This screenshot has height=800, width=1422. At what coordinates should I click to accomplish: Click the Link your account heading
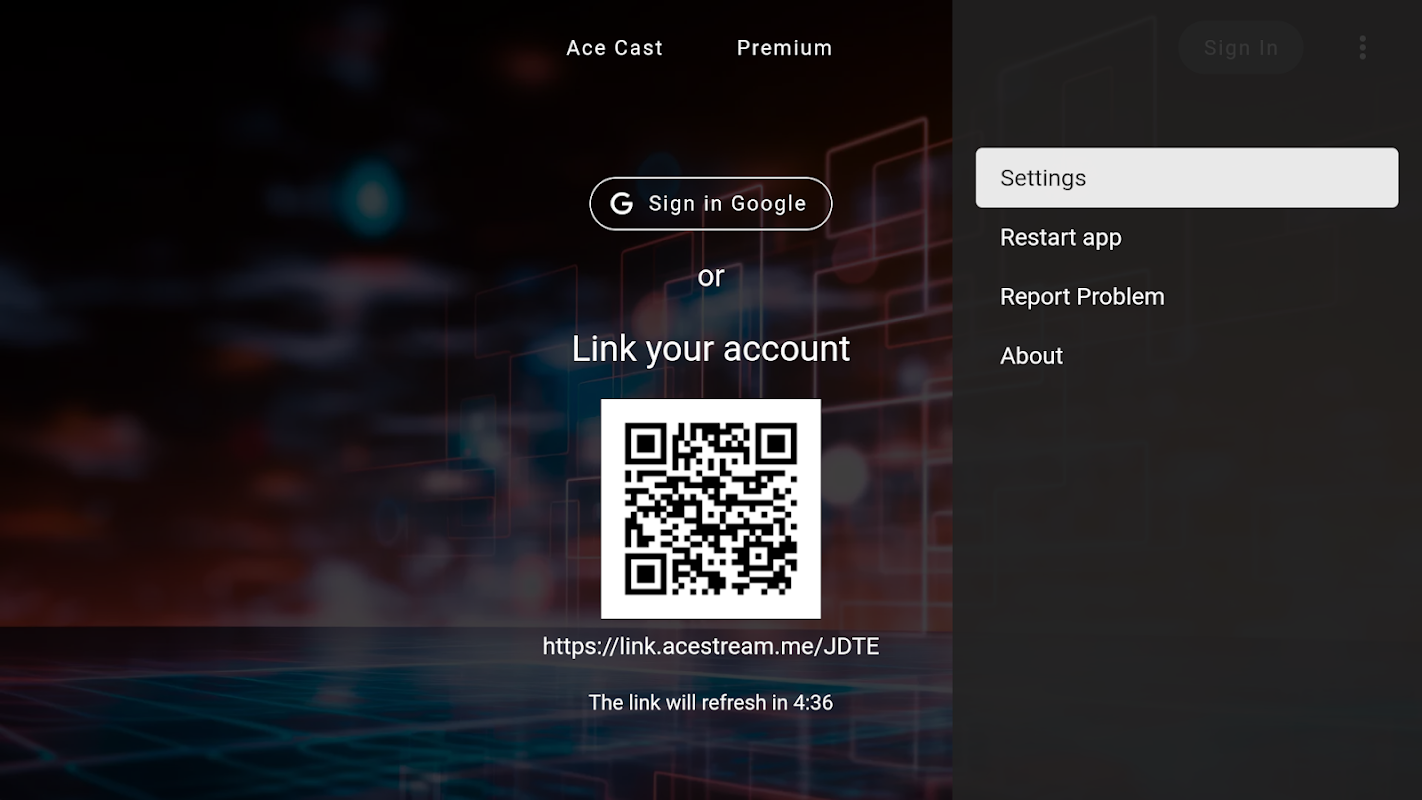[710, 349]
